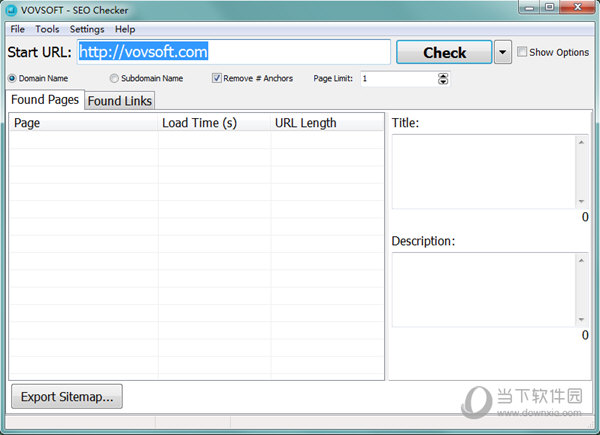Sort by the URL Length column header
This screenshot has height=435, width=600.
coord(327,123)
